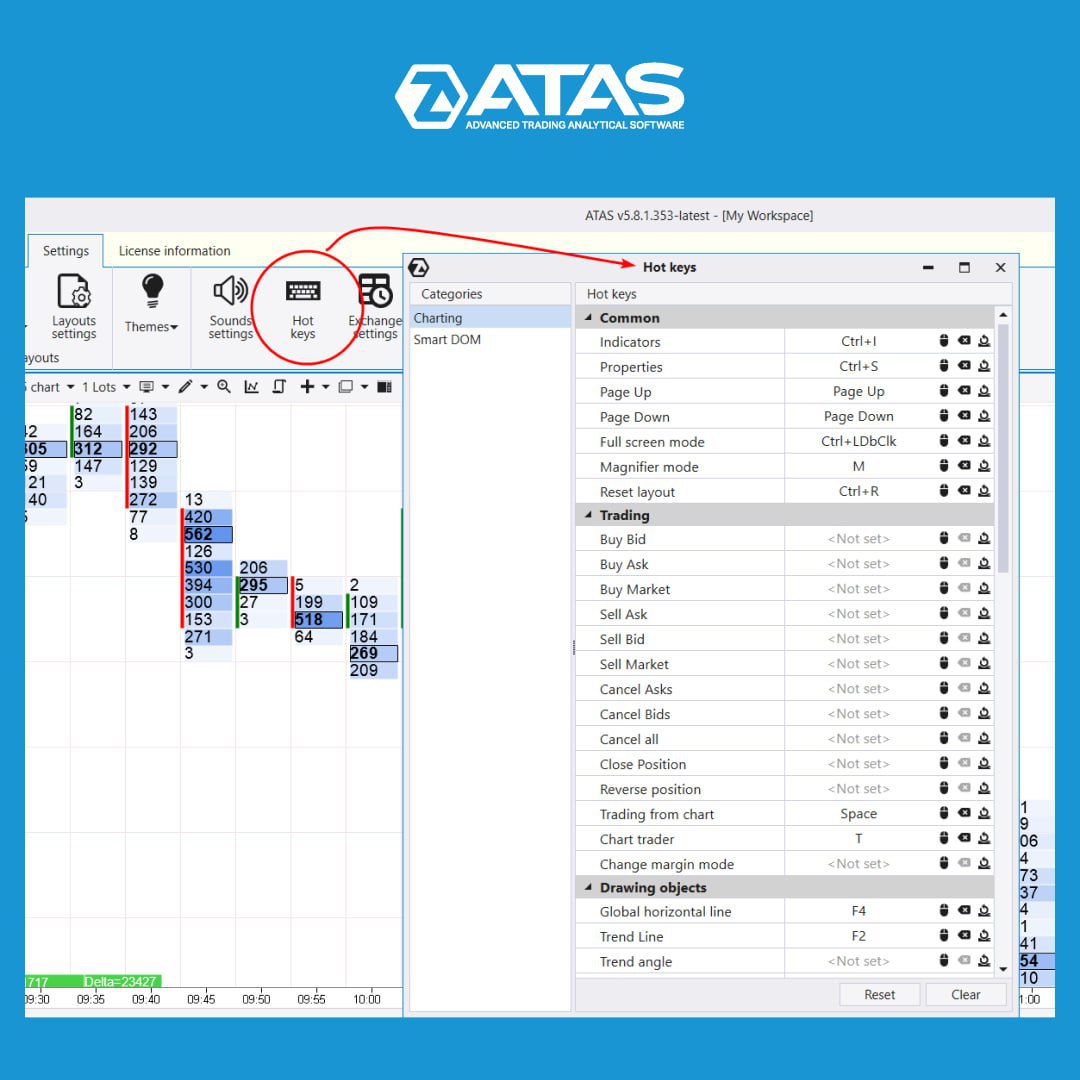1080x1080 pixels.
Task: Reset the Trend angle hotkey to default
Action: pyautogui.click(x=984, y=960)
